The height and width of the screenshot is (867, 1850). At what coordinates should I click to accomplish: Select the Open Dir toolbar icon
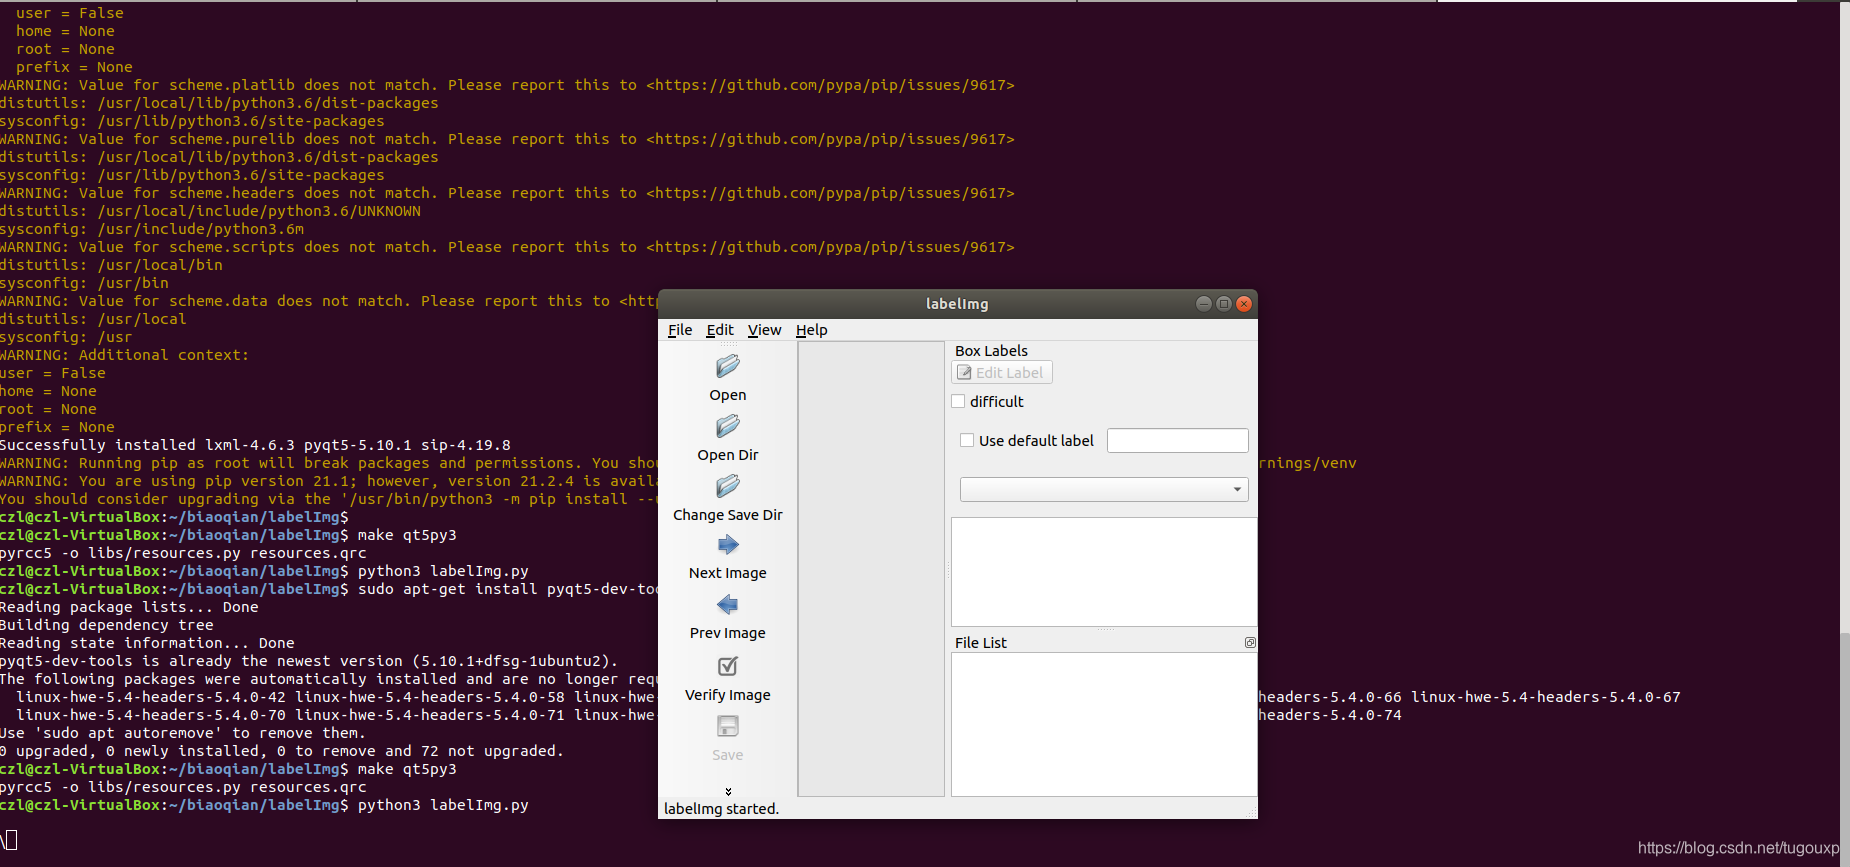728,427
